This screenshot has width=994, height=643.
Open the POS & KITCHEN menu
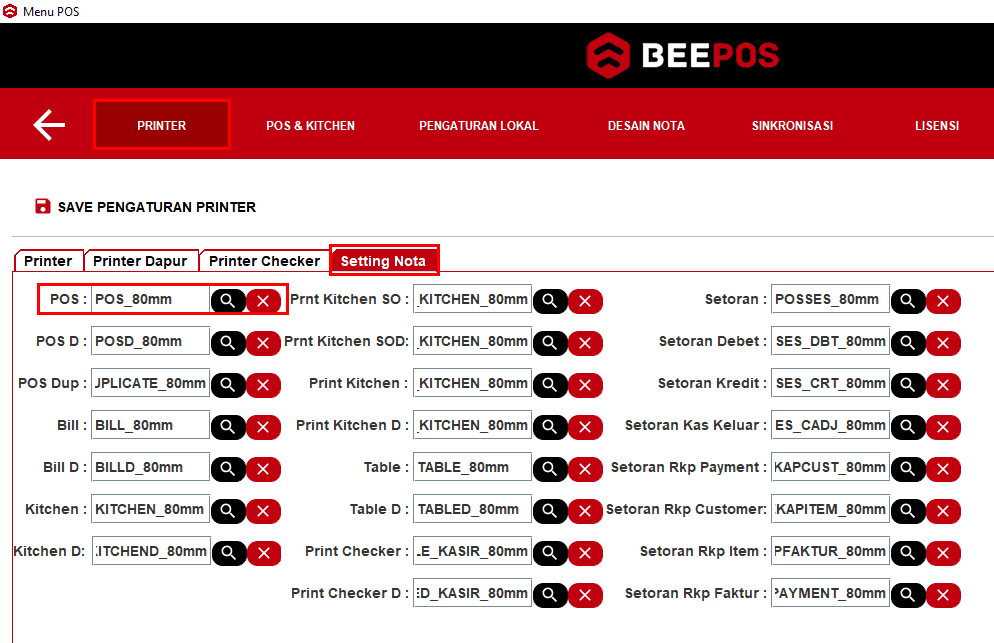tap(310, 126)
